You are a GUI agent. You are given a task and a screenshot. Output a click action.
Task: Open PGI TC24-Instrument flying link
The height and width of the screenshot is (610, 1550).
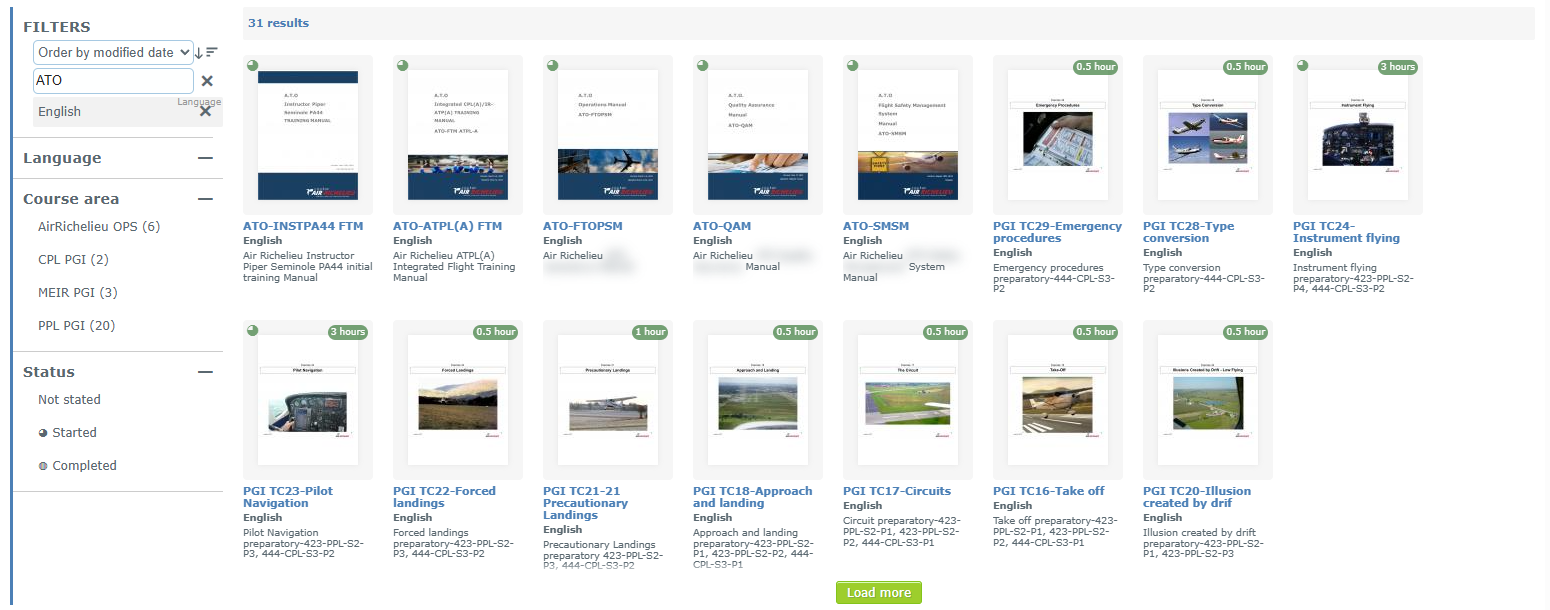1346,232
